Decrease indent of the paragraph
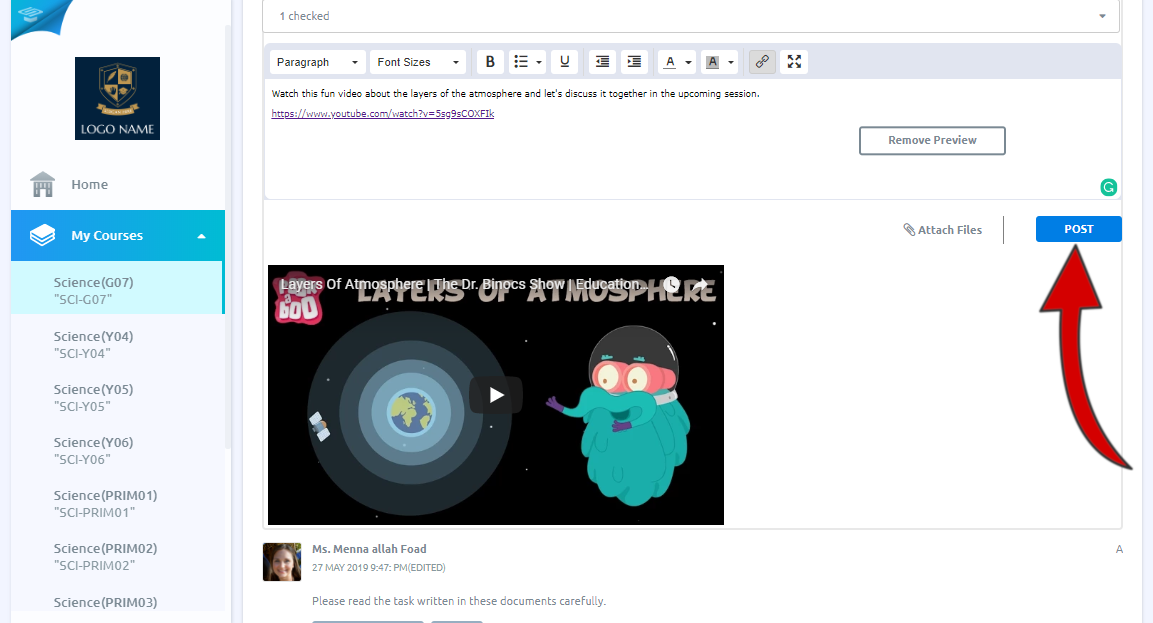1153x623 pixels. tap(602, 62)
